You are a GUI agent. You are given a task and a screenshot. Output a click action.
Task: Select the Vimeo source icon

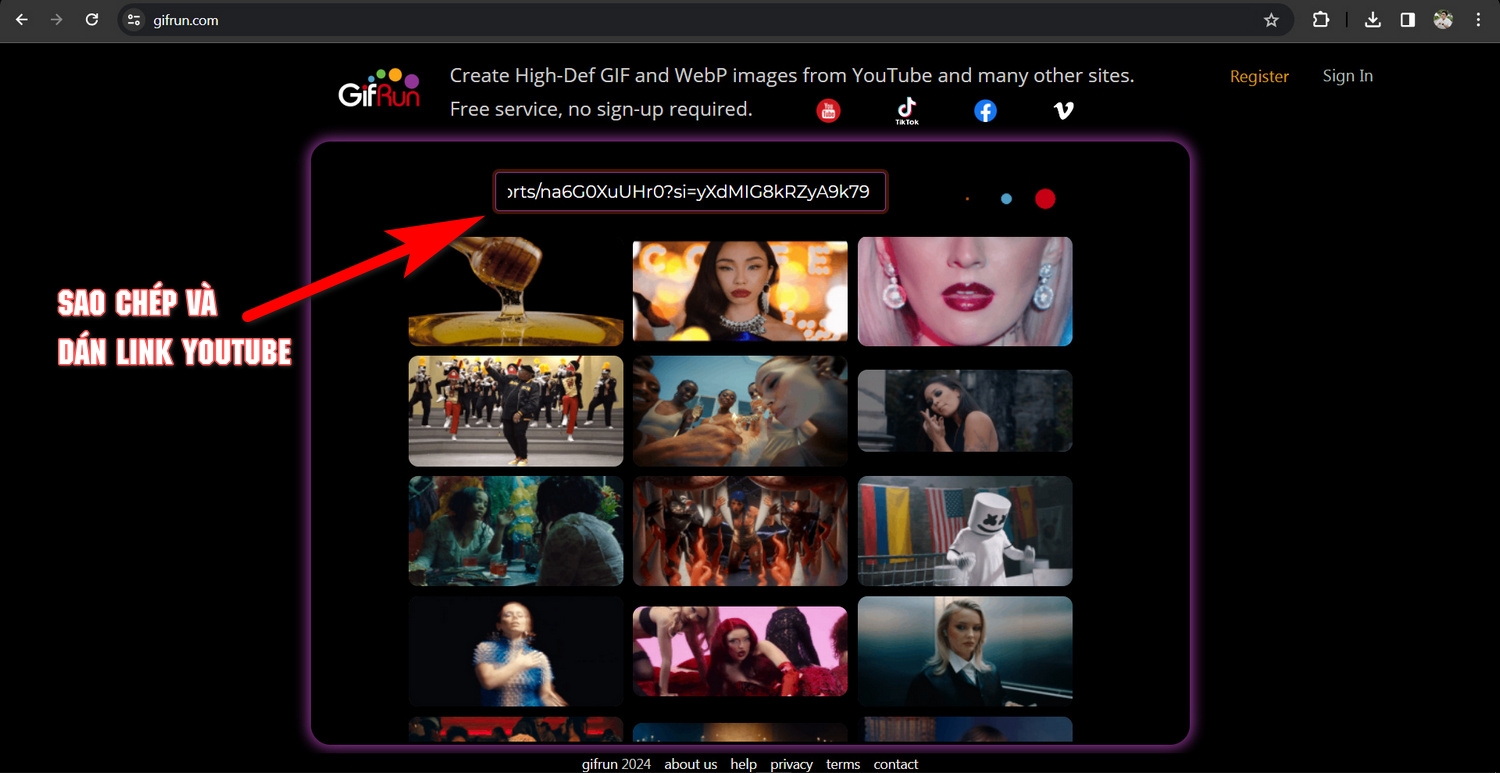click(1063, 110)
